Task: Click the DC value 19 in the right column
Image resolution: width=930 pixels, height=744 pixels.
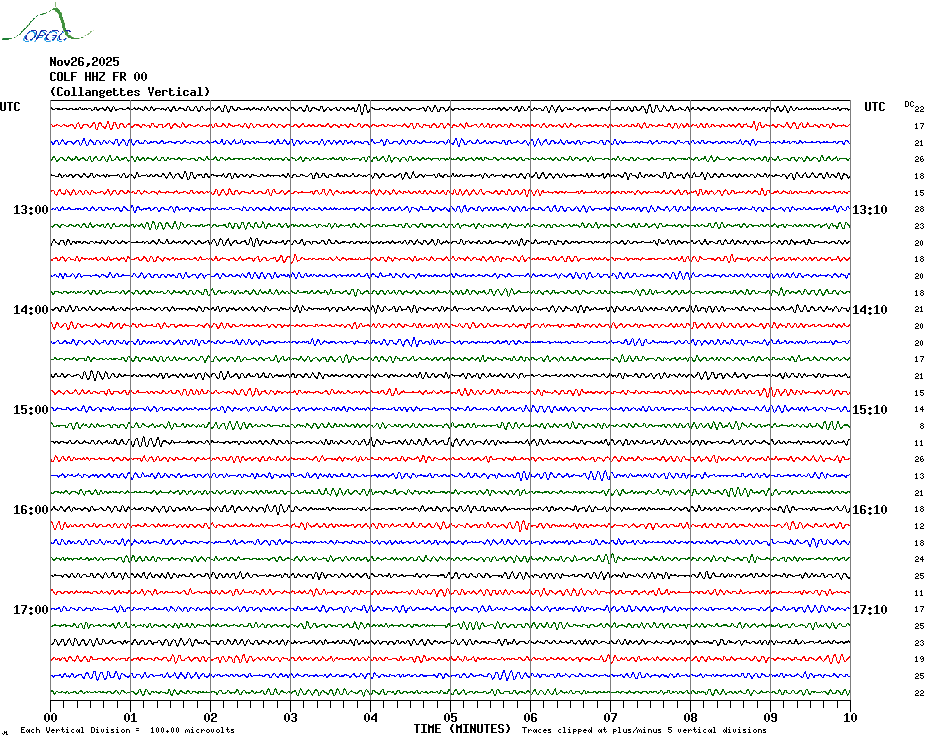Action: (x=919, y=659)
